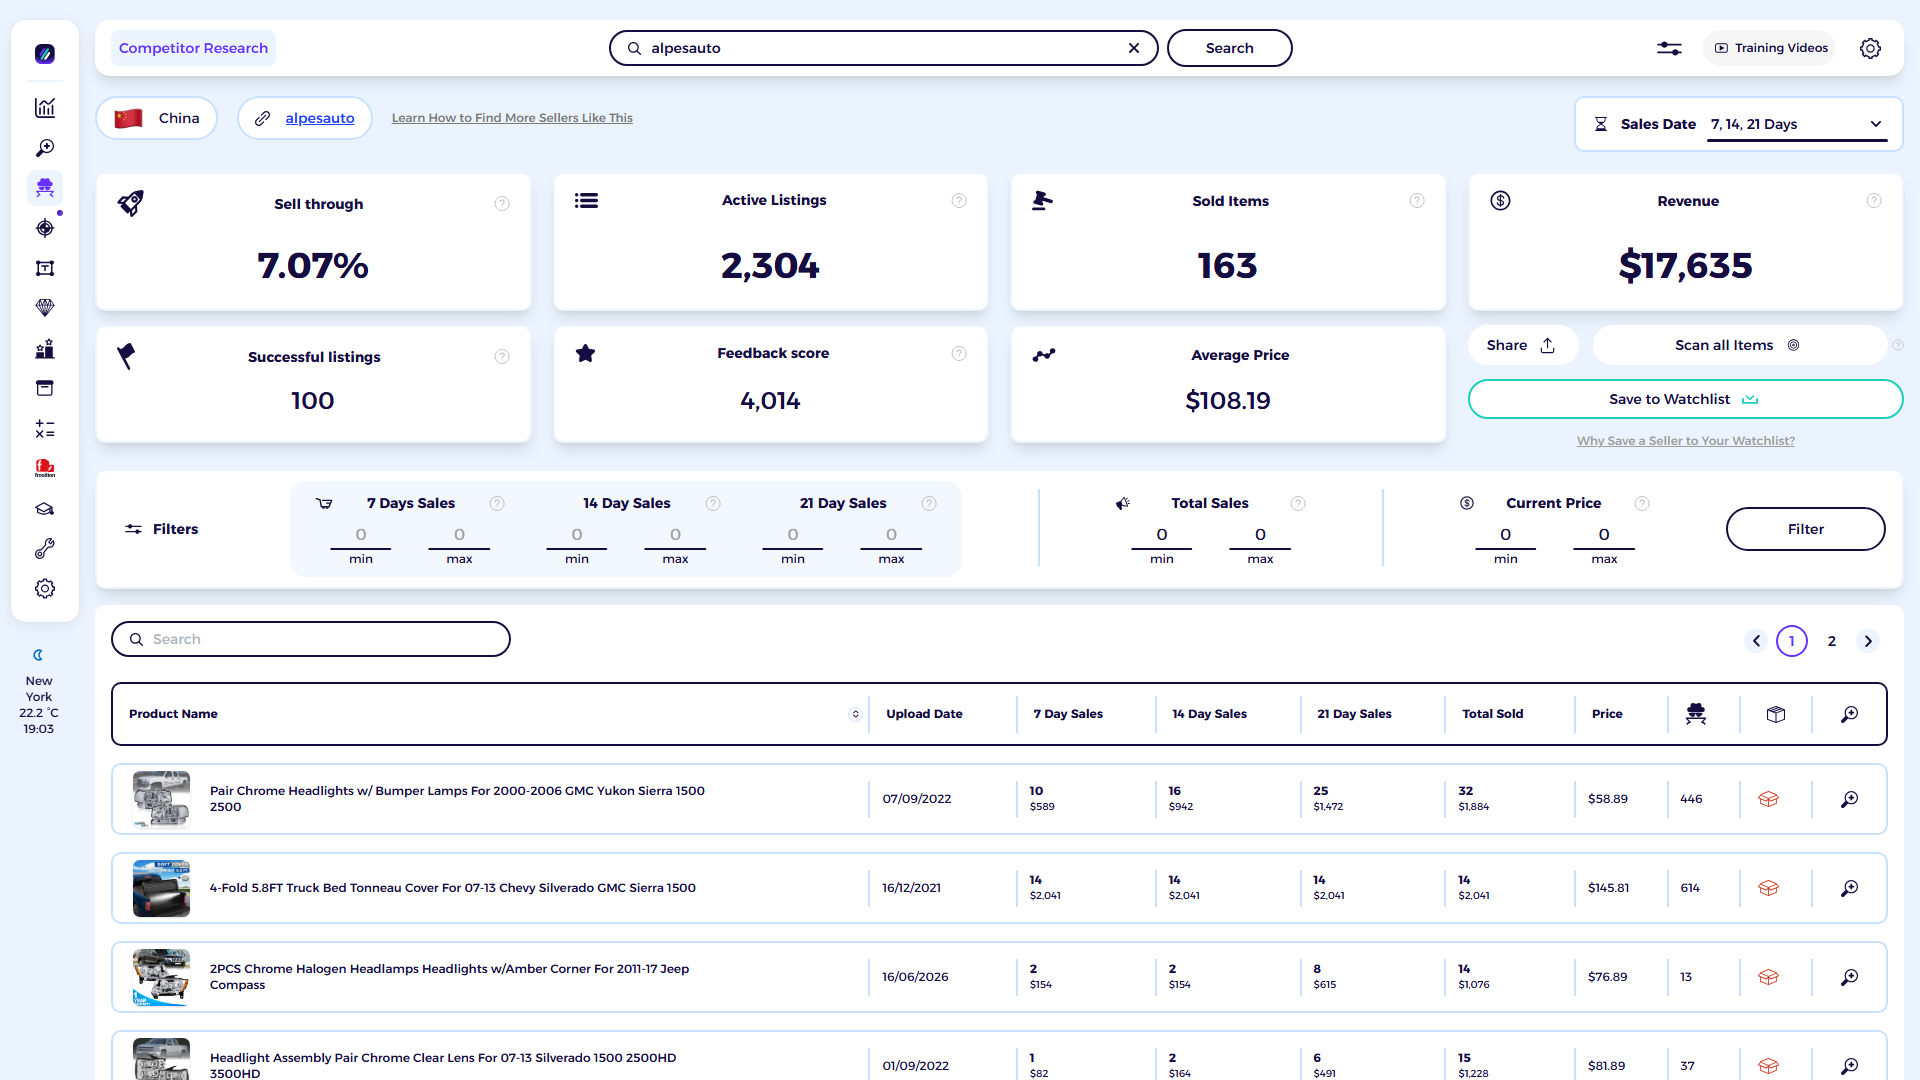This screenshot has width=1920, height=1080.
Task: Open the Competitor Research tab
Action: point(193,48)
